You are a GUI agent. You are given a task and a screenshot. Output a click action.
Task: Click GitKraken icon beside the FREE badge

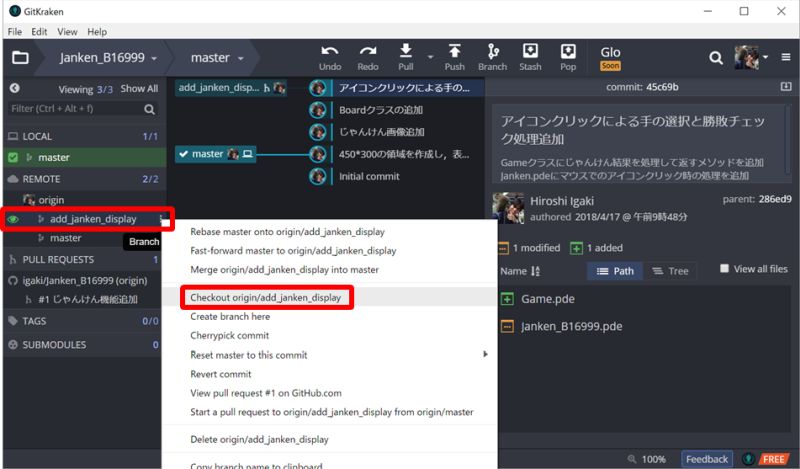(748, 459)
